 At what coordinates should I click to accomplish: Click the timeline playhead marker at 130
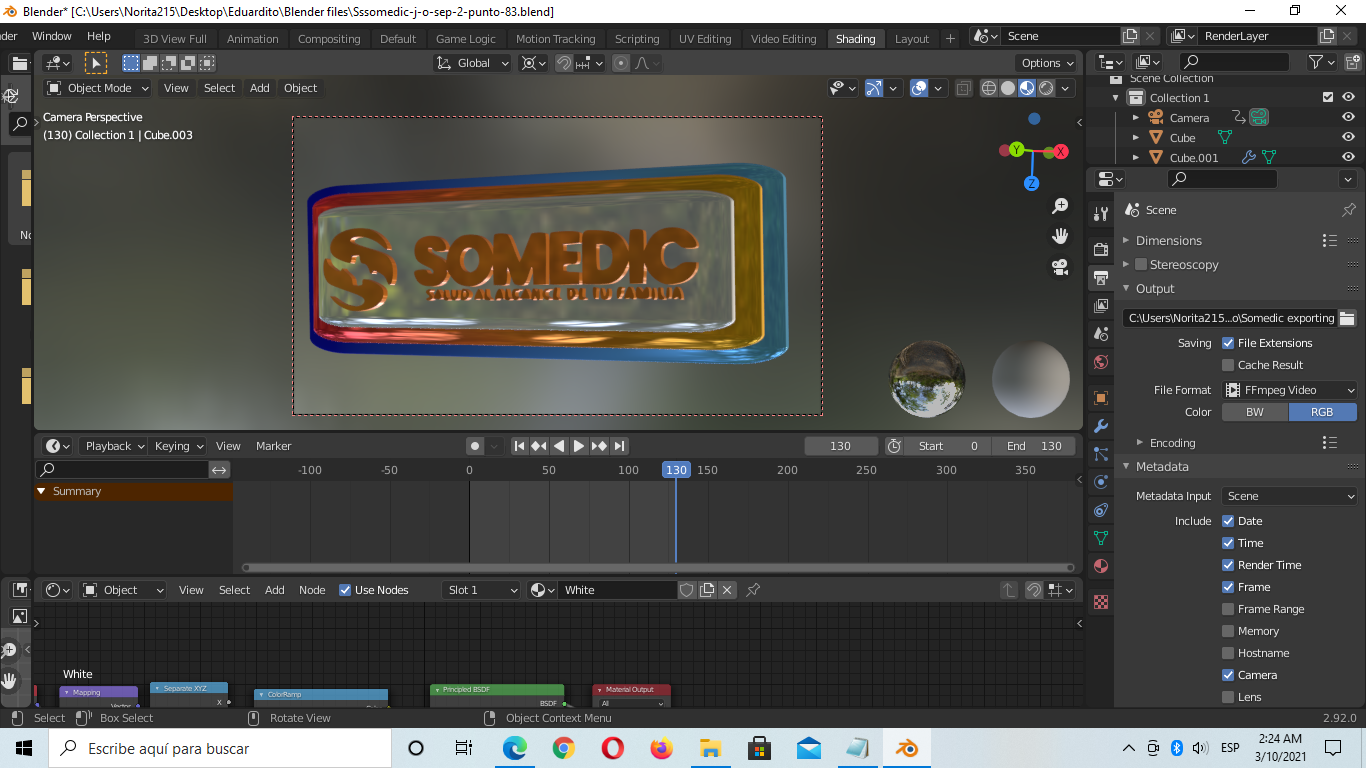pyautogui.click(x=676, y=470)
